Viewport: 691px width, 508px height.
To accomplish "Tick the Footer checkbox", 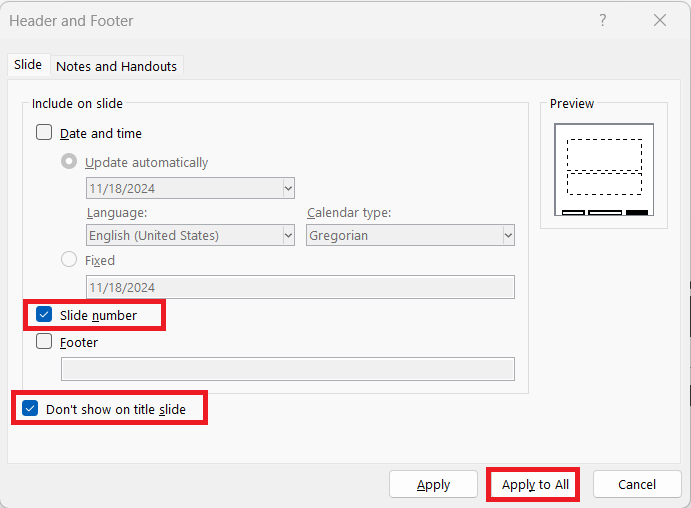I will (44, 341).
